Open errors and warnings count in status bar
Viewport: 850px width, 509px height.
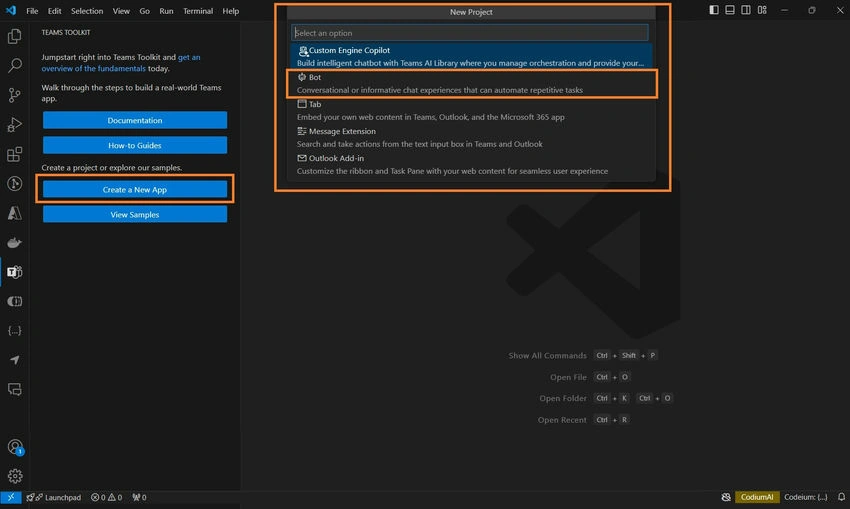point(106,497)
